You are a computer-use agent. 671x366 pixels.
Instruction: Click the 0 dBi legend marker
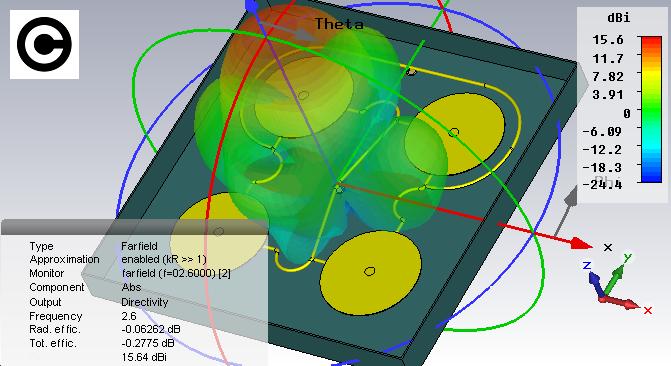[627, 113]
